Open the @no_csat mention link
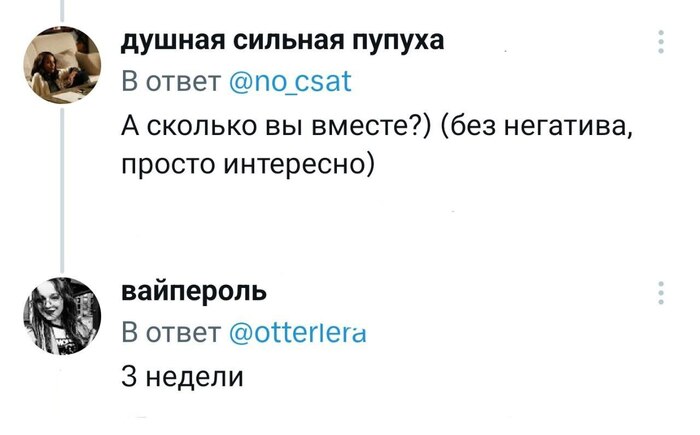The image size is (700, 435). (x=290, y=82)
